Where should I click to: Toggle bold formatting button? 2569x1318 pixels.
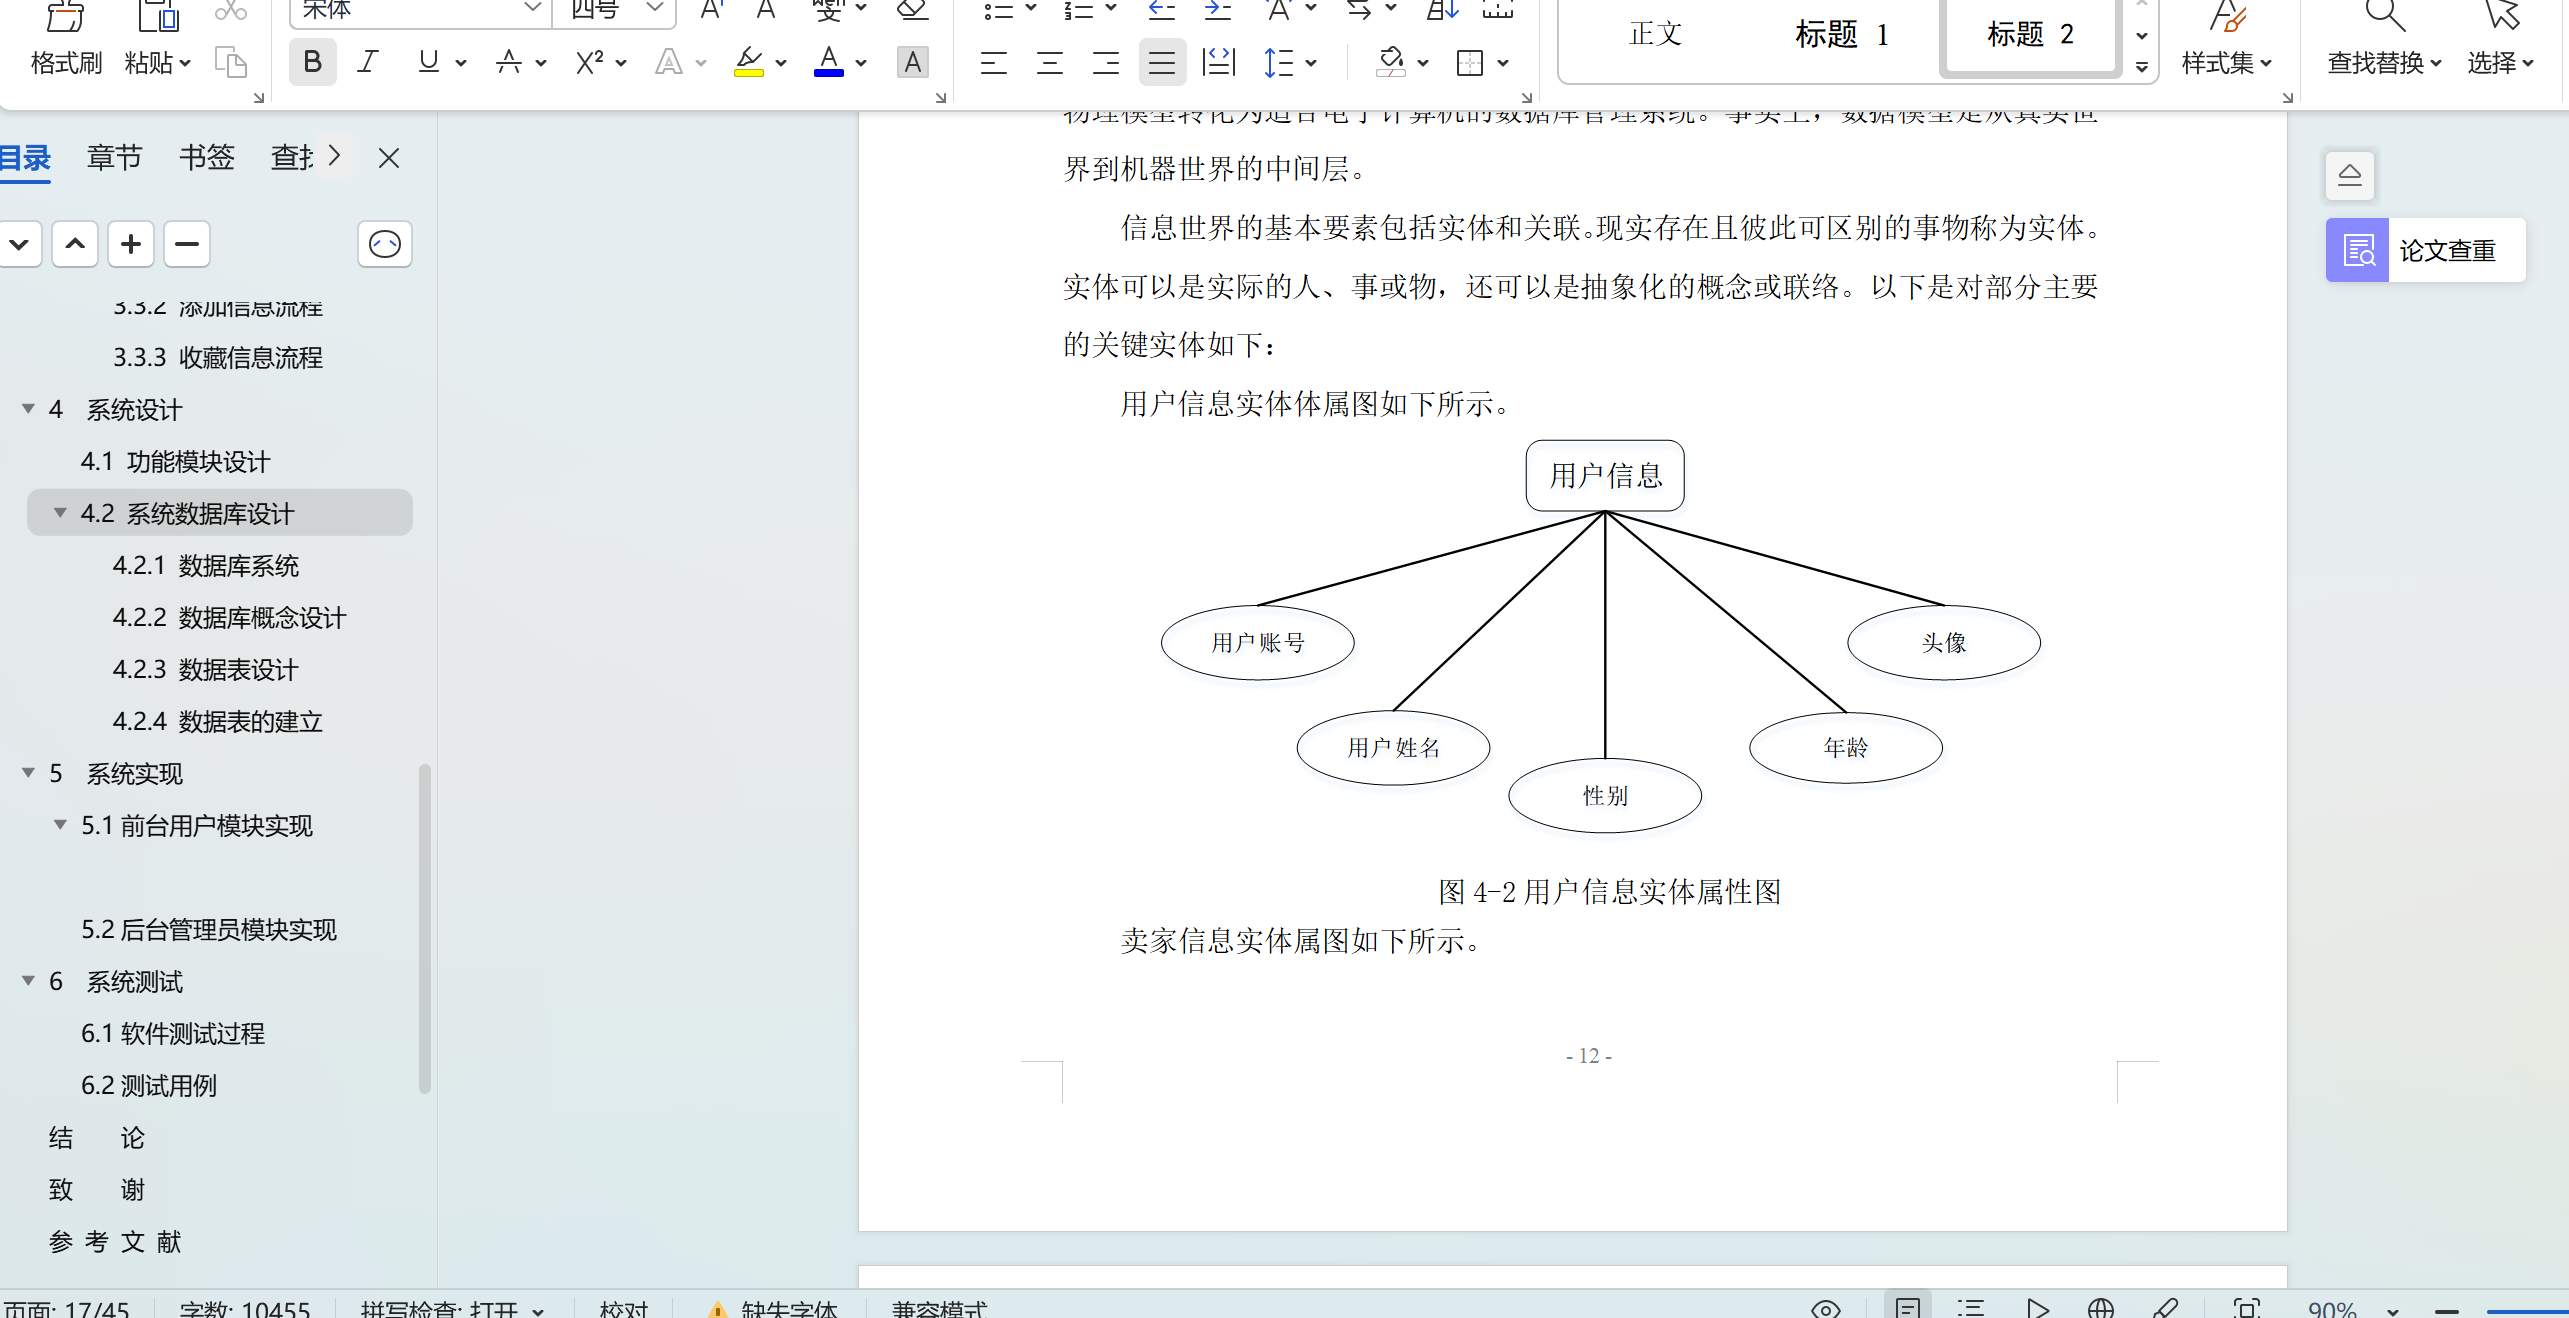312,62
